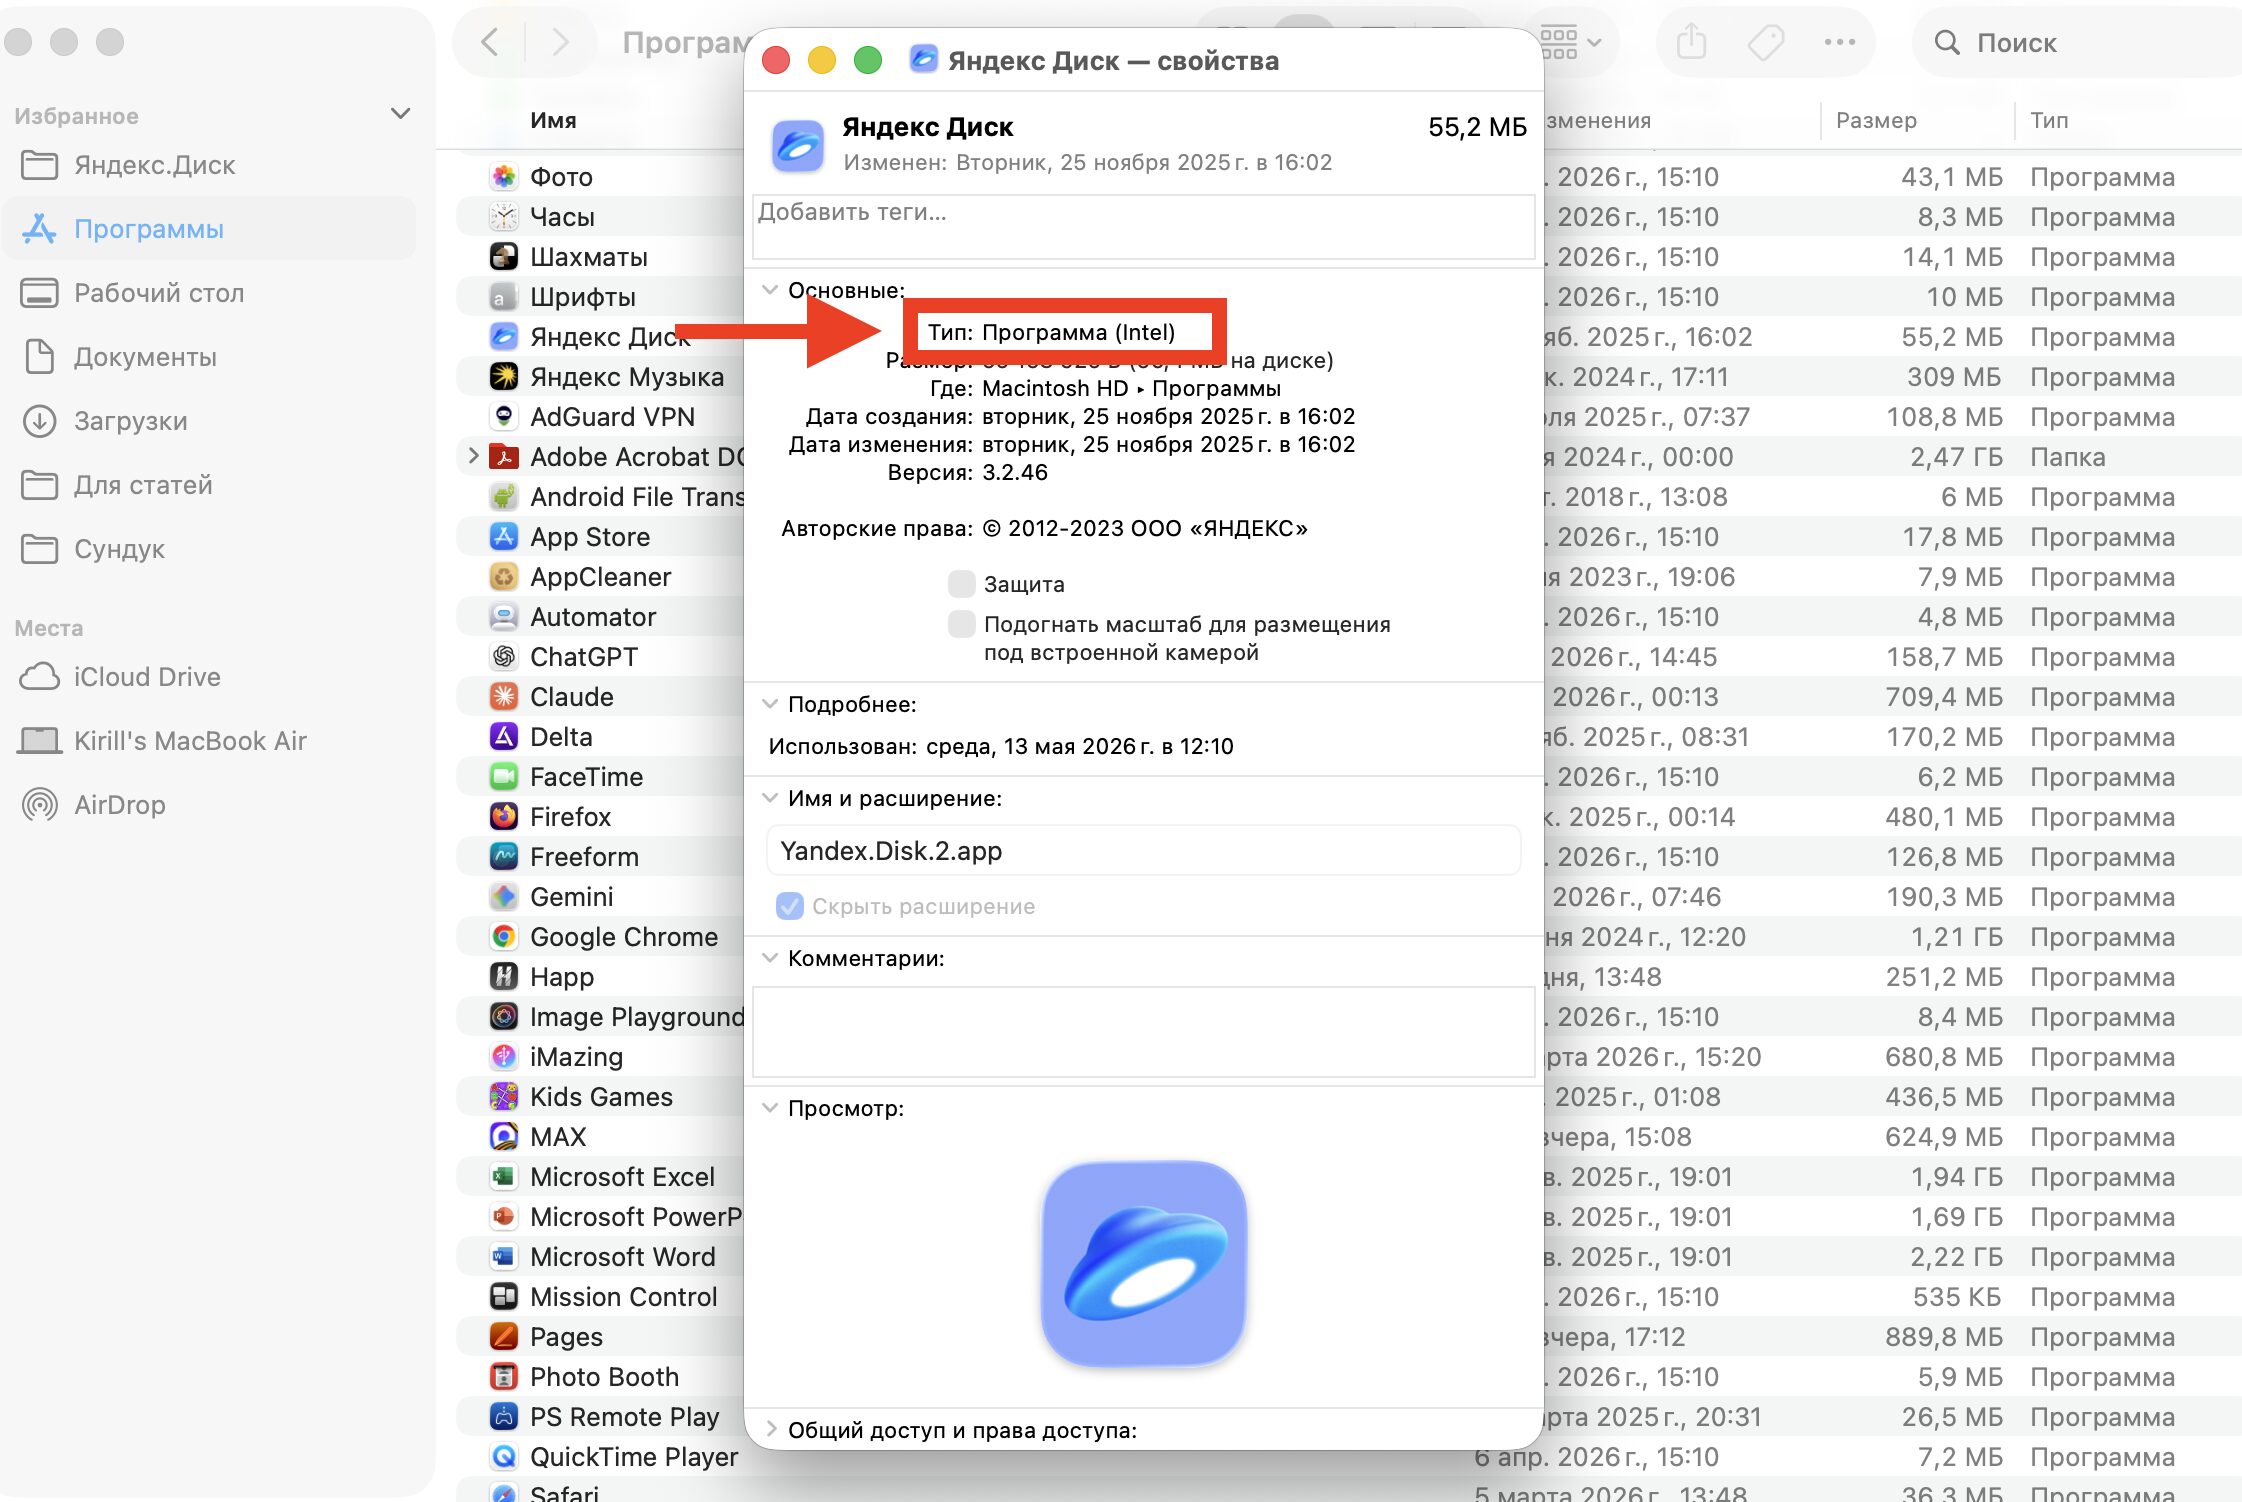
Task: Select the Mission Control row
Action: tap(600, 1297)
